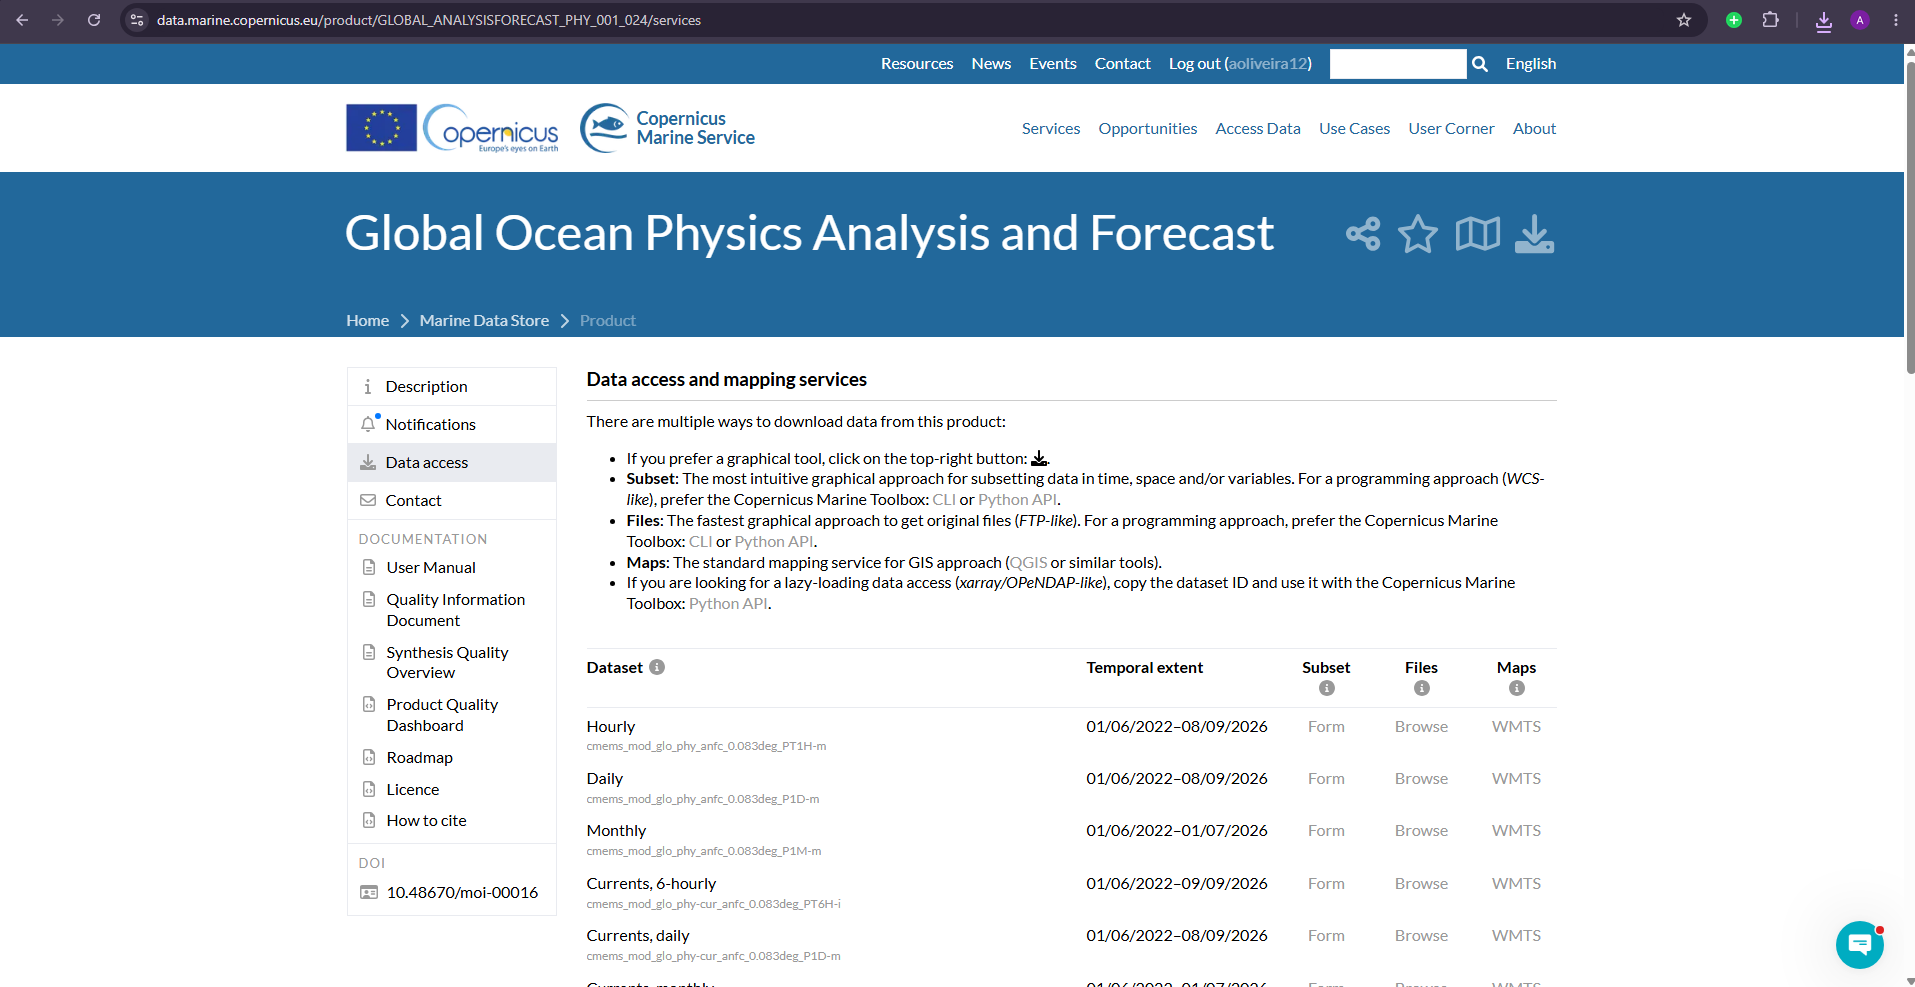Image resolution: width=1915 pixels, height=987 pixels.
Task: Open Form for Currents, 6-hourly dataset
Action: coord(1326,884)
